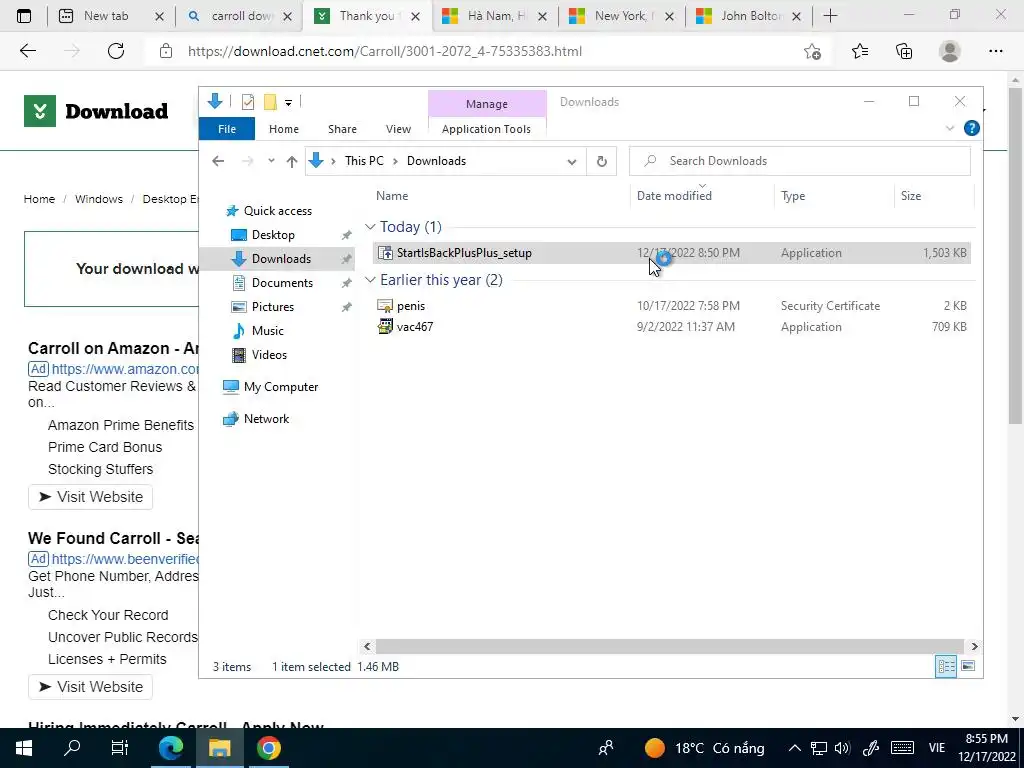The width and height of the screenshot is (1024, 768).
Task: Switch to the Home ribbon tab
Action: click(x=283, y=129)
